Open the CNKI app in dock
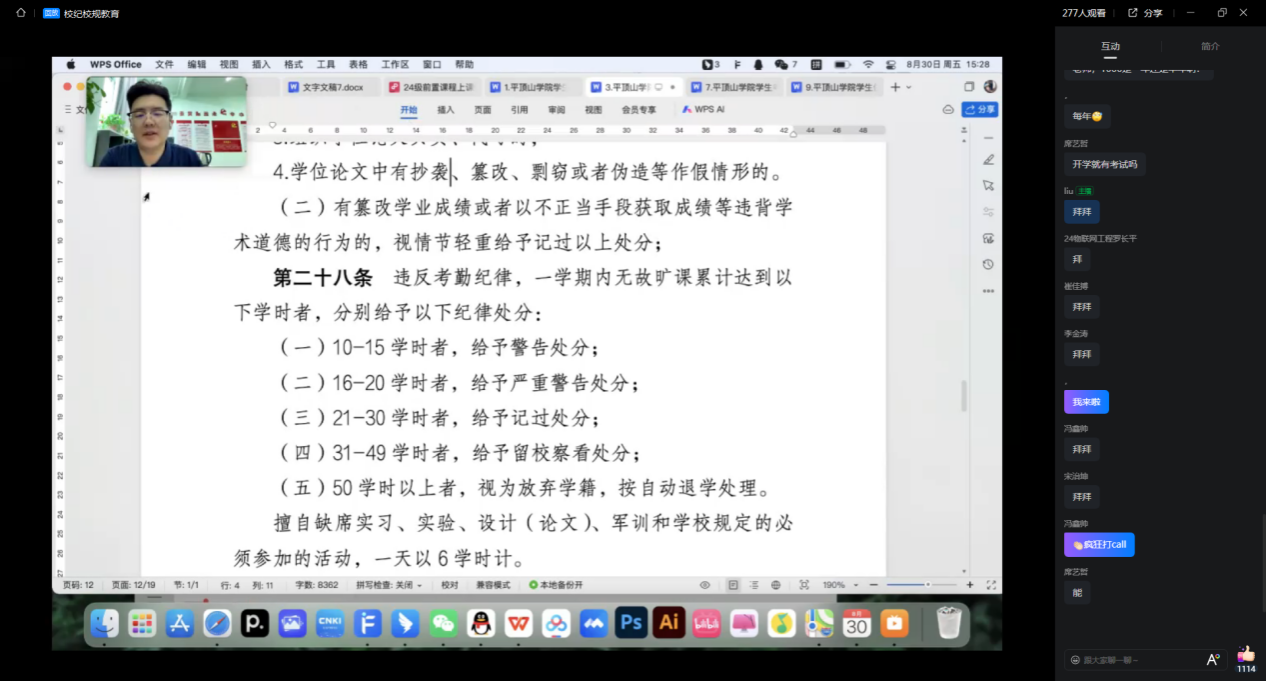 [330, 624]
